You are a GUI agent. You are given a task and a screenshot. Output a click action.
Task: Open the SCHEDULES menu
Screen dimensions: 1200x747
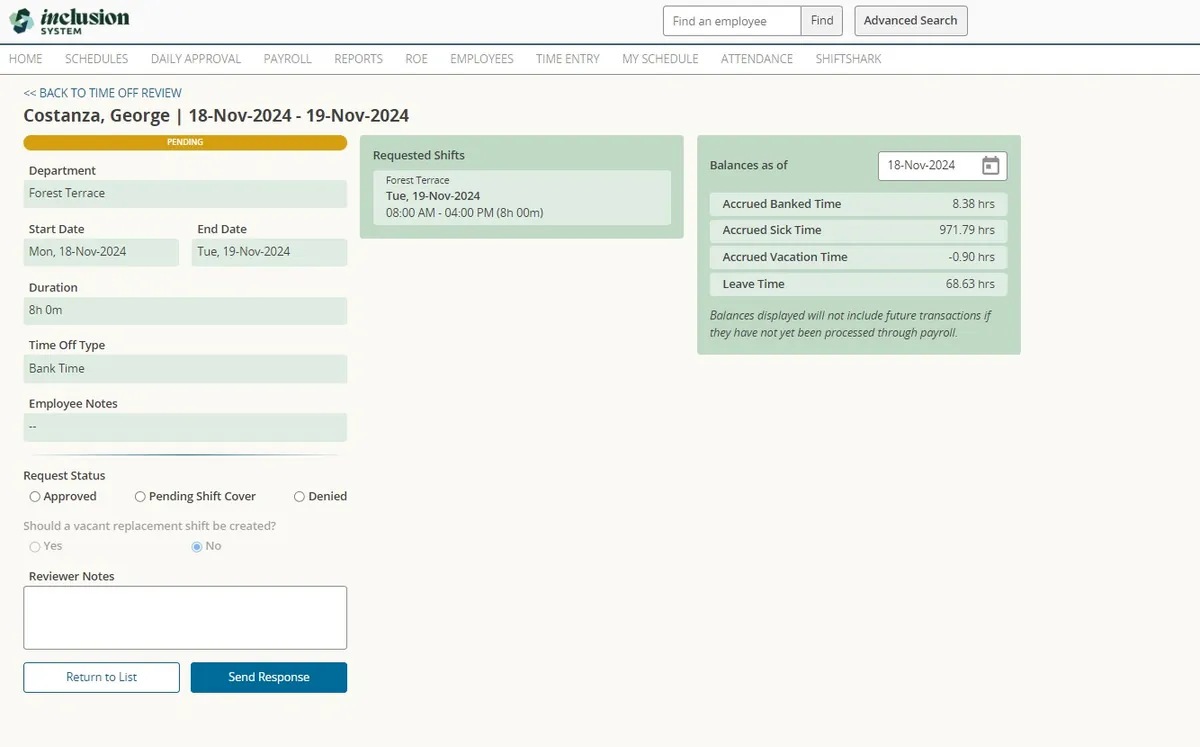(96, 59)
